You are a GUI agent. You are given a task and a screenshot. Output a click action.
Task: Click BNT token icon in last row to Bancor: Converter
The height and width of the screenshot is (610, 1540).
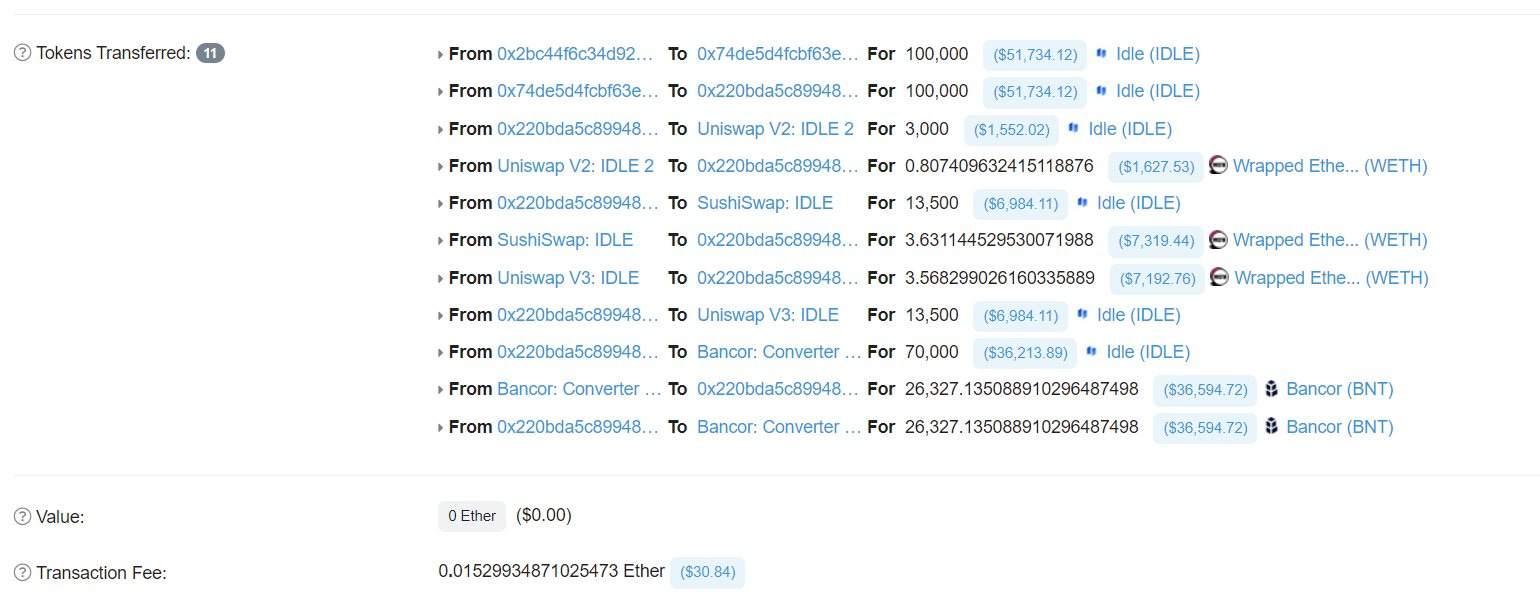tap(1272, 427)
